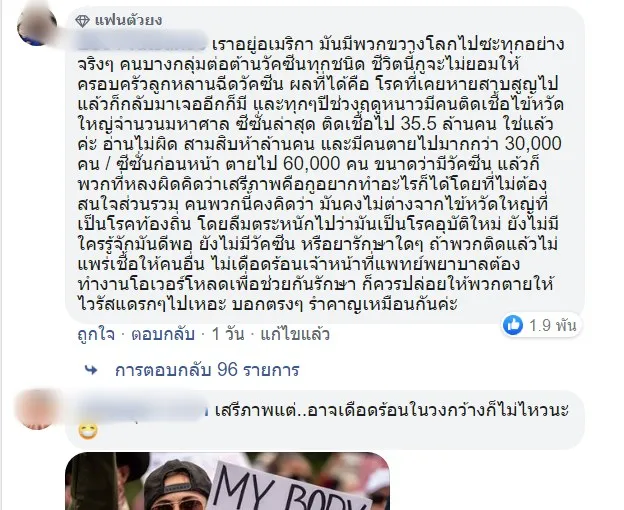Like the long comment via ถูกใจ
This screenshot has height=510, width=624.
coord(96,334)
